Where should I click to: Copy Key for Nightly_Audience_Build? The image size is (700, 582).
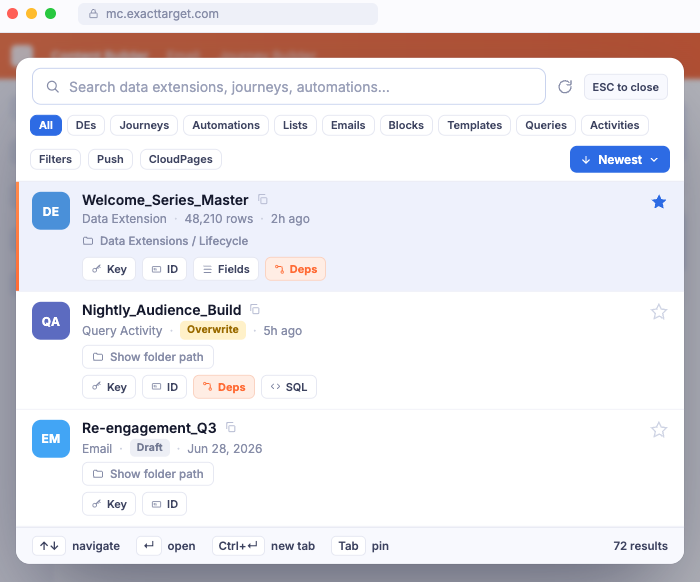[x=109, y=387]
